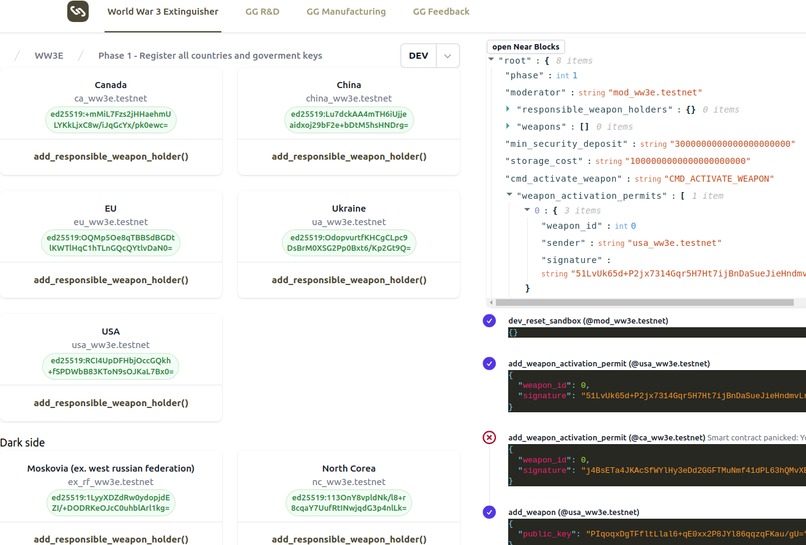Click the DEV button
806x545 pixels.
point(418,56)
